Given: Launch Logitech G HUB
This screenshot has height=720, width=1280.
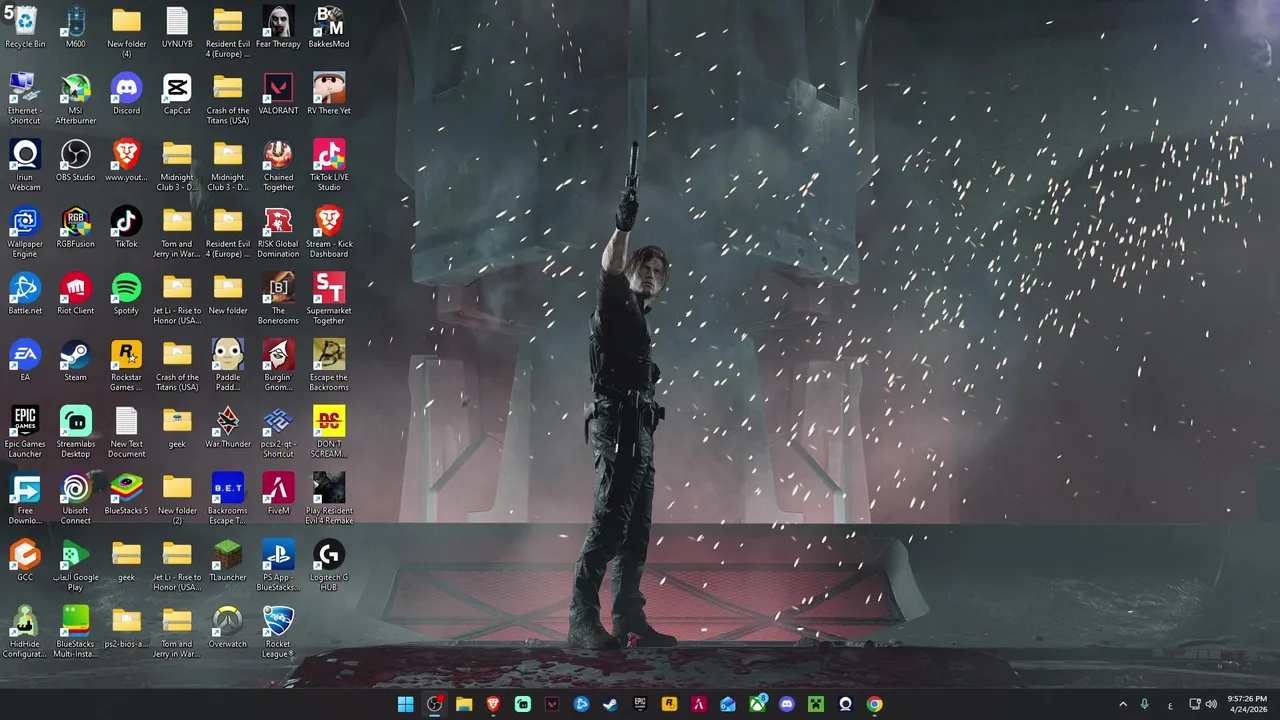Looking at the screenshot, I should coord(329,566).
